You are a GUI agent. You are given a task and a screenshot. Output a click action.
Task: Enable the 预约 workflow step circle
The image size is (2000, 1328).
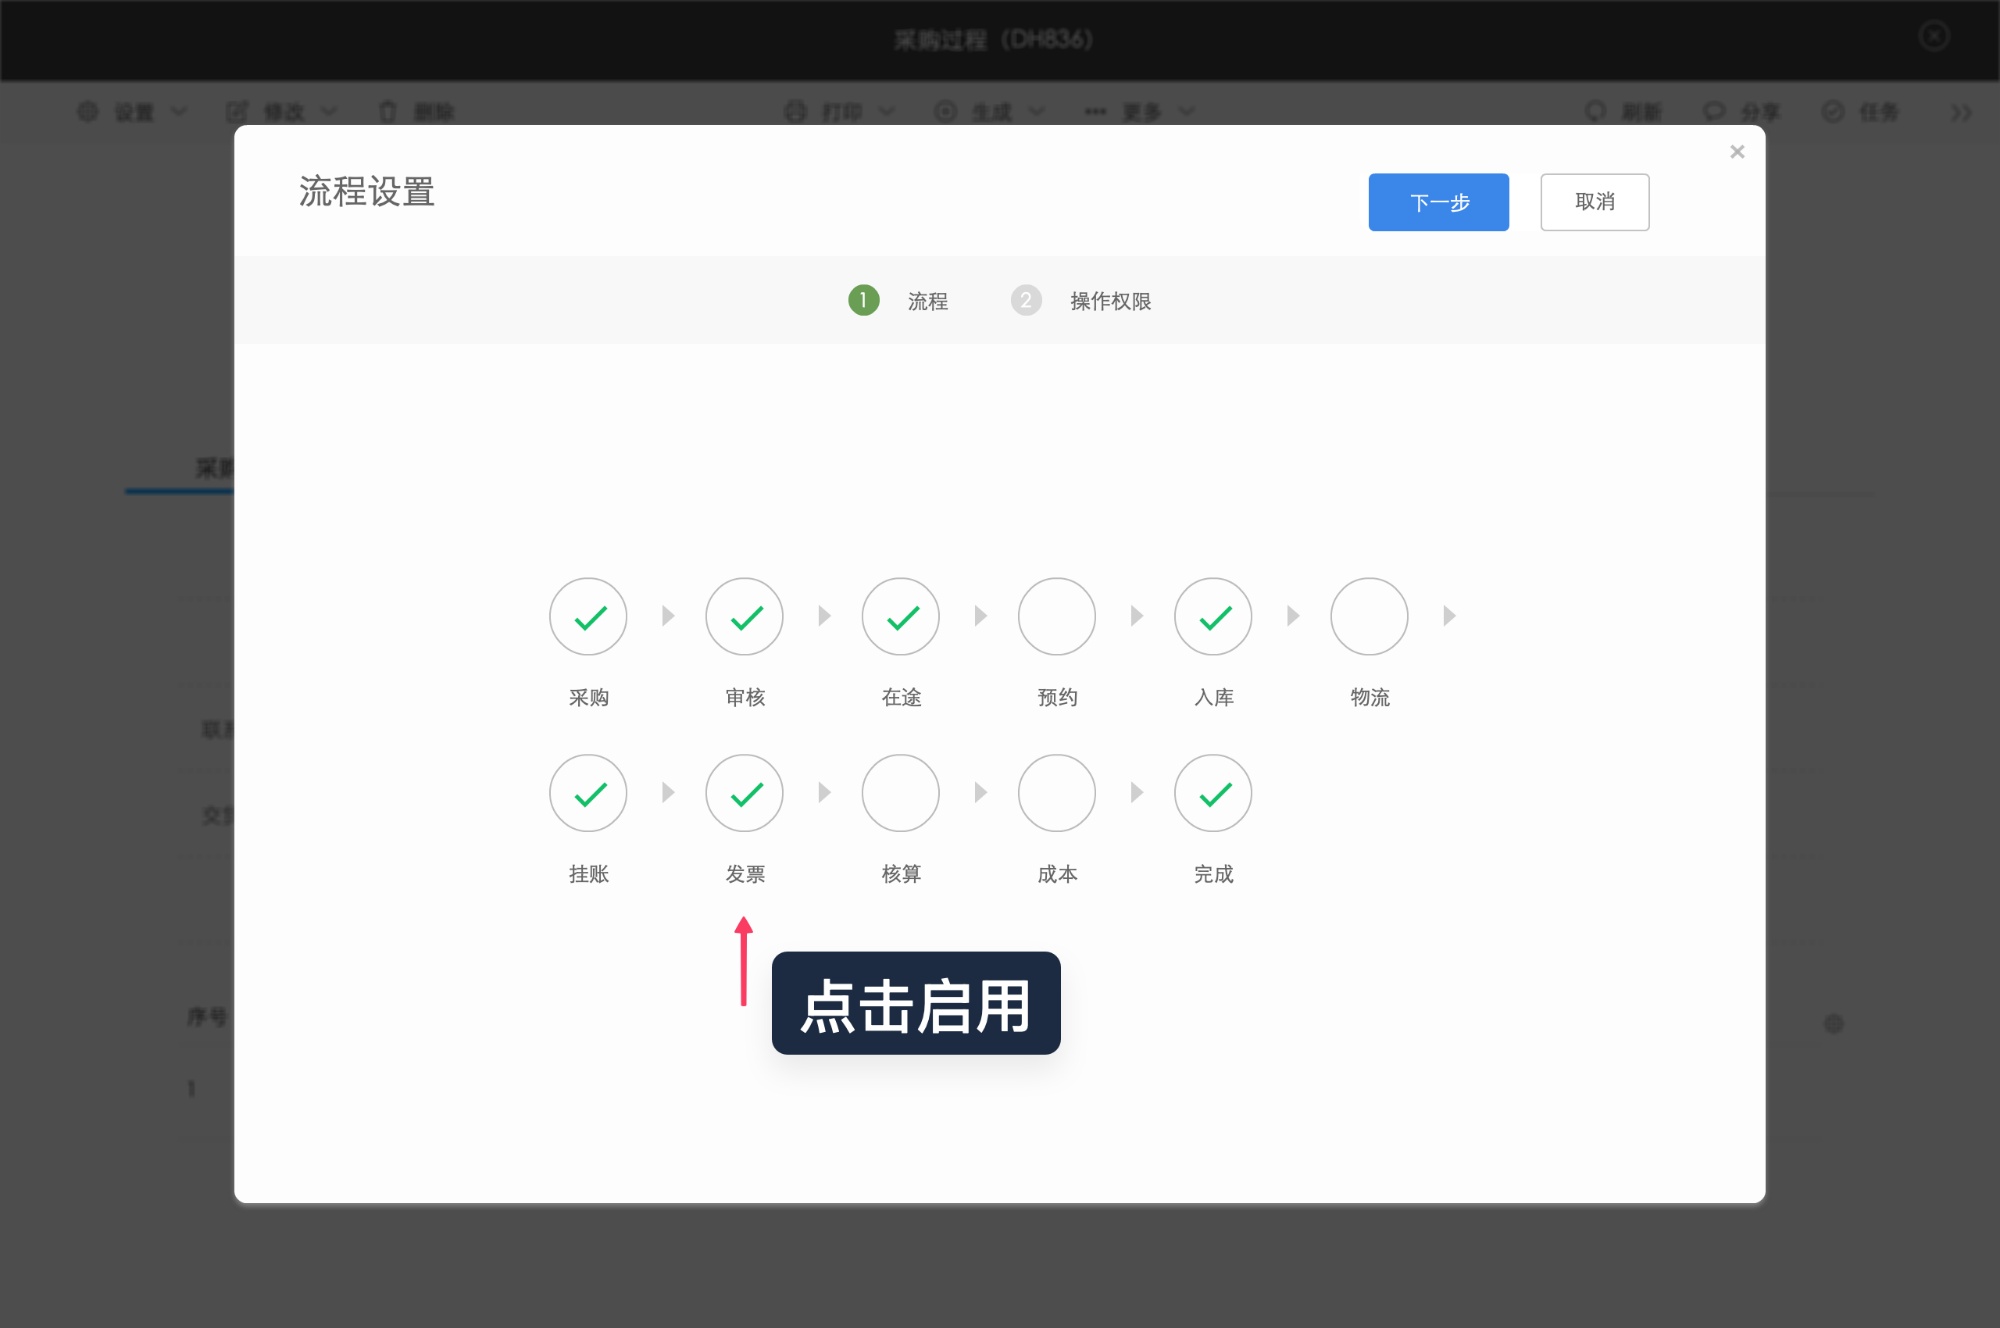click(x=1056, y=617)
